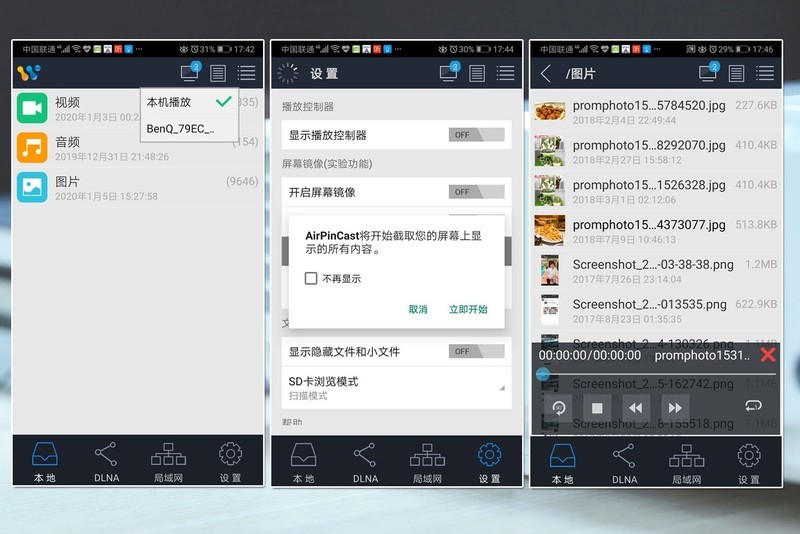This screenshot has height=534, width=800.
Task: Tap 取消 in the AirPinCast dialog
Action: point(418,309)
